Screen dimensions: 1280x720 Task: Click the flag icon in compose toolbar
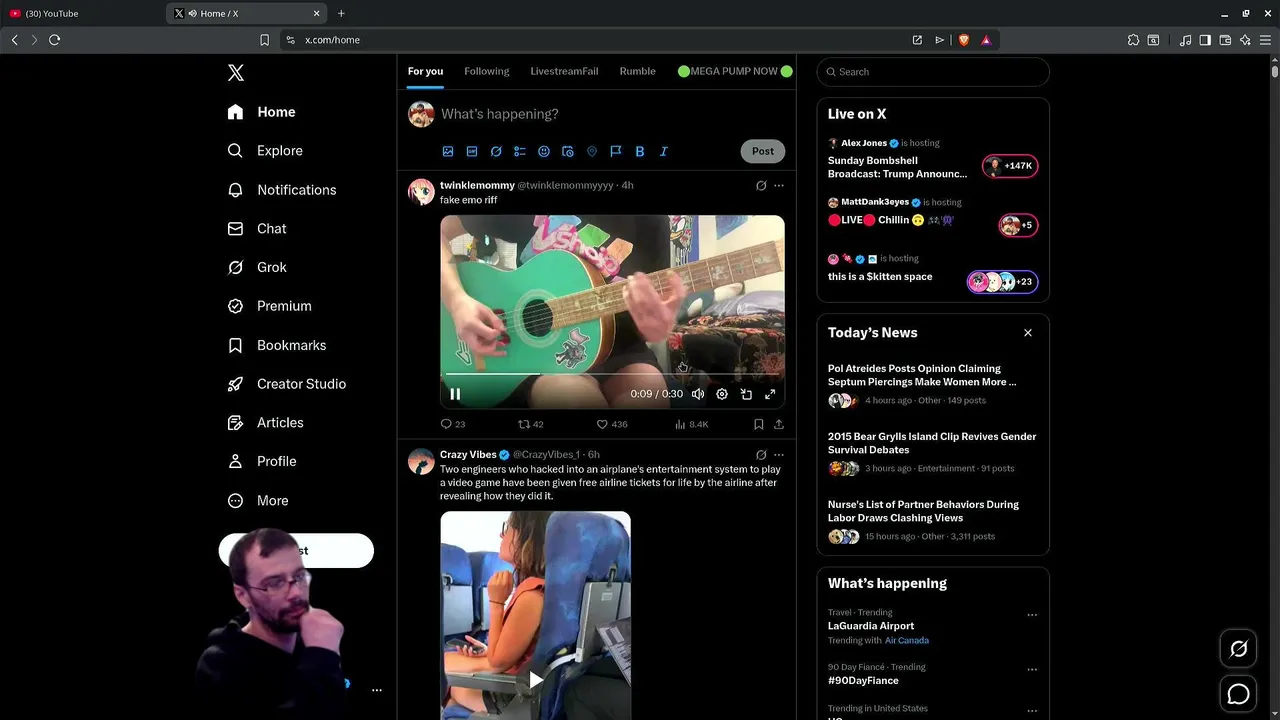[x=616, y=152]
